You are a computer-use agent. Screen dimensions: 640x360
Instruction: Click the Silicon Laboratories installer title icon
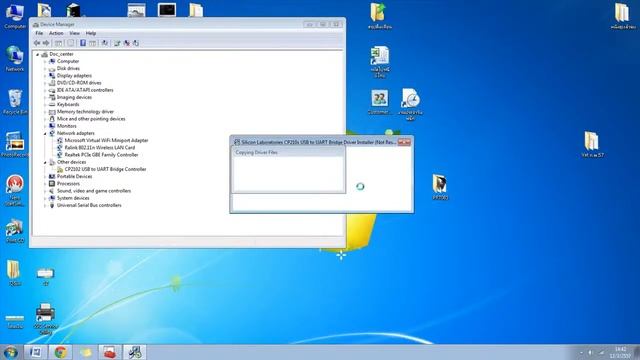(237, 142)
